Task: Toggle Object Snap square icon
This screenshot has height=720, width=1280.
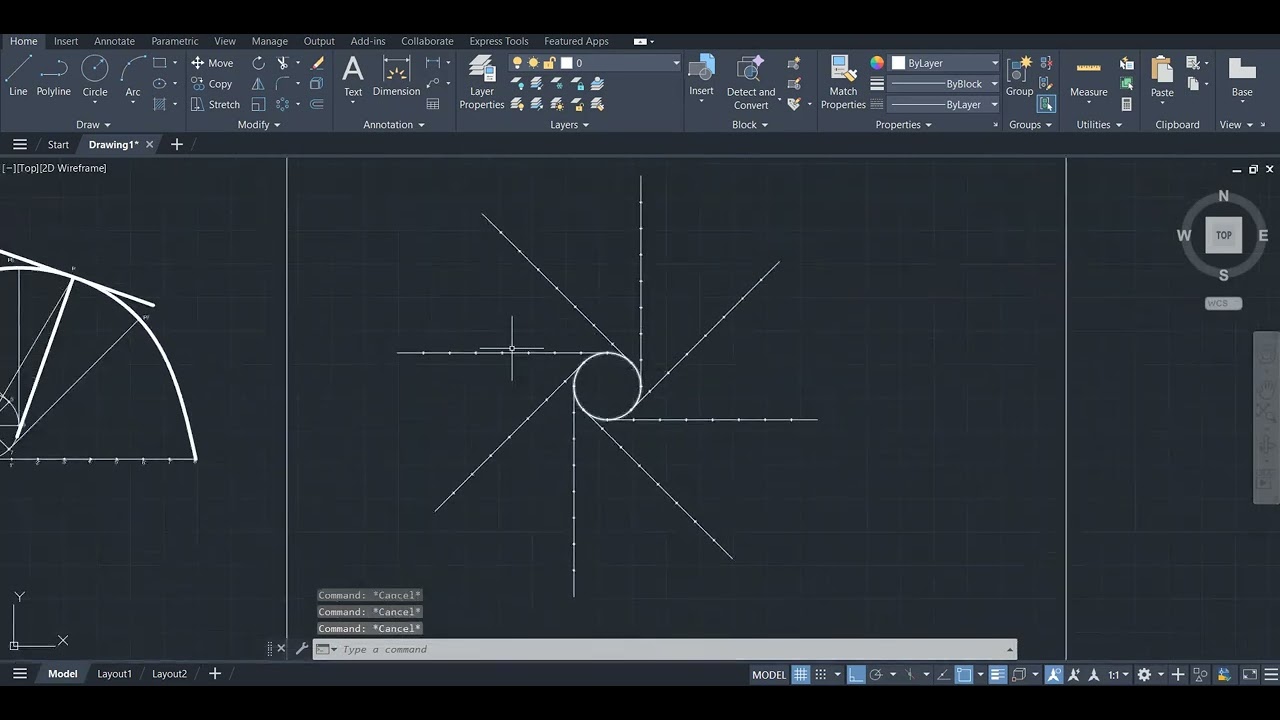Action: click(x=963, y=674)
